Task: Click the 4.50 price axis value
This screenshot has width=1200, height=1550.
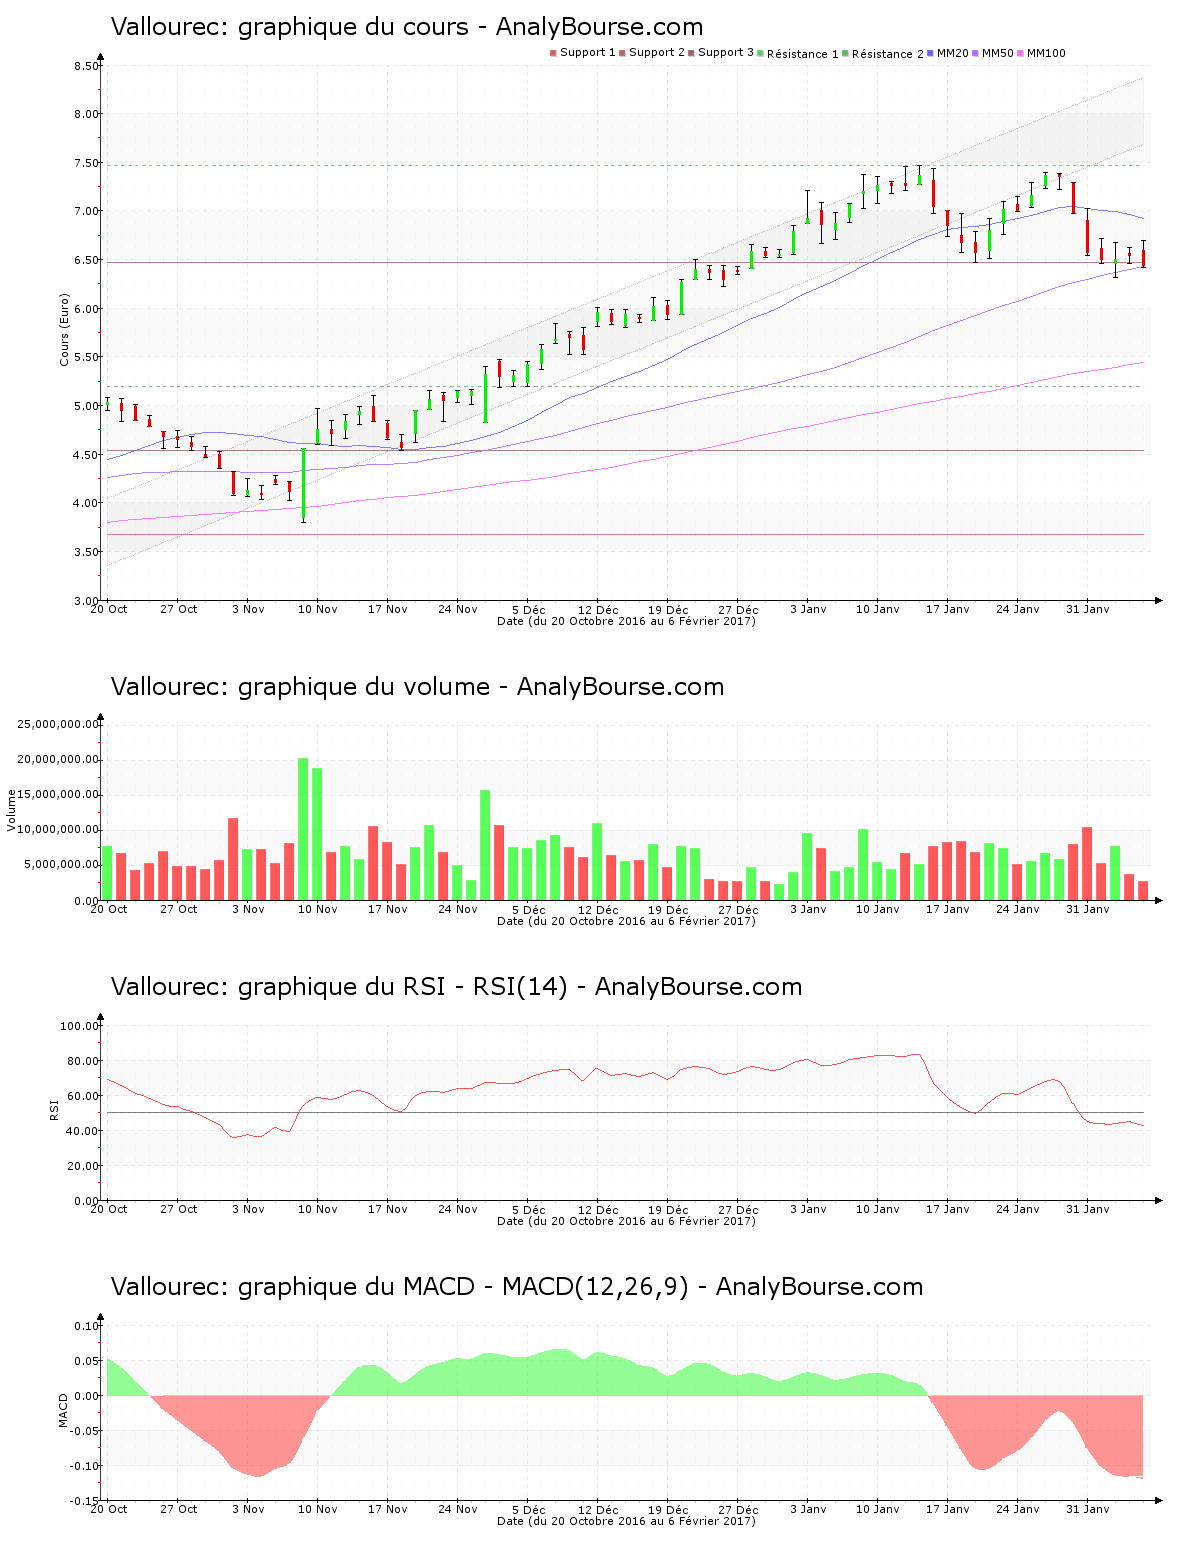Action: (x=86, y=455)
